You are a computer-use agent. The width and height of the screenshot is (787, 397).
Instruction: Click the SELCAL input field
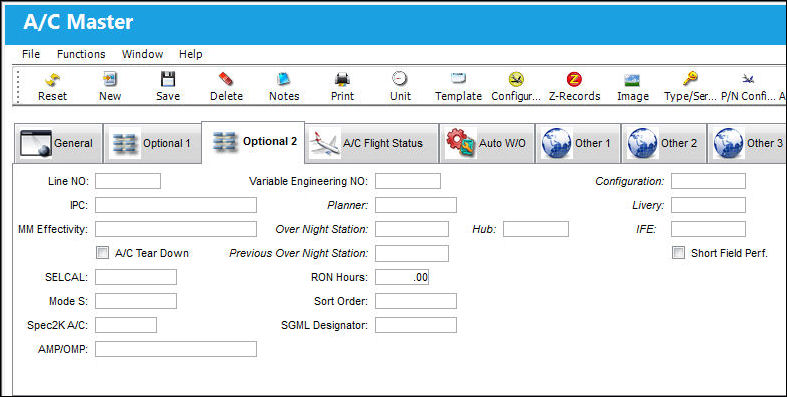[136, 277]
